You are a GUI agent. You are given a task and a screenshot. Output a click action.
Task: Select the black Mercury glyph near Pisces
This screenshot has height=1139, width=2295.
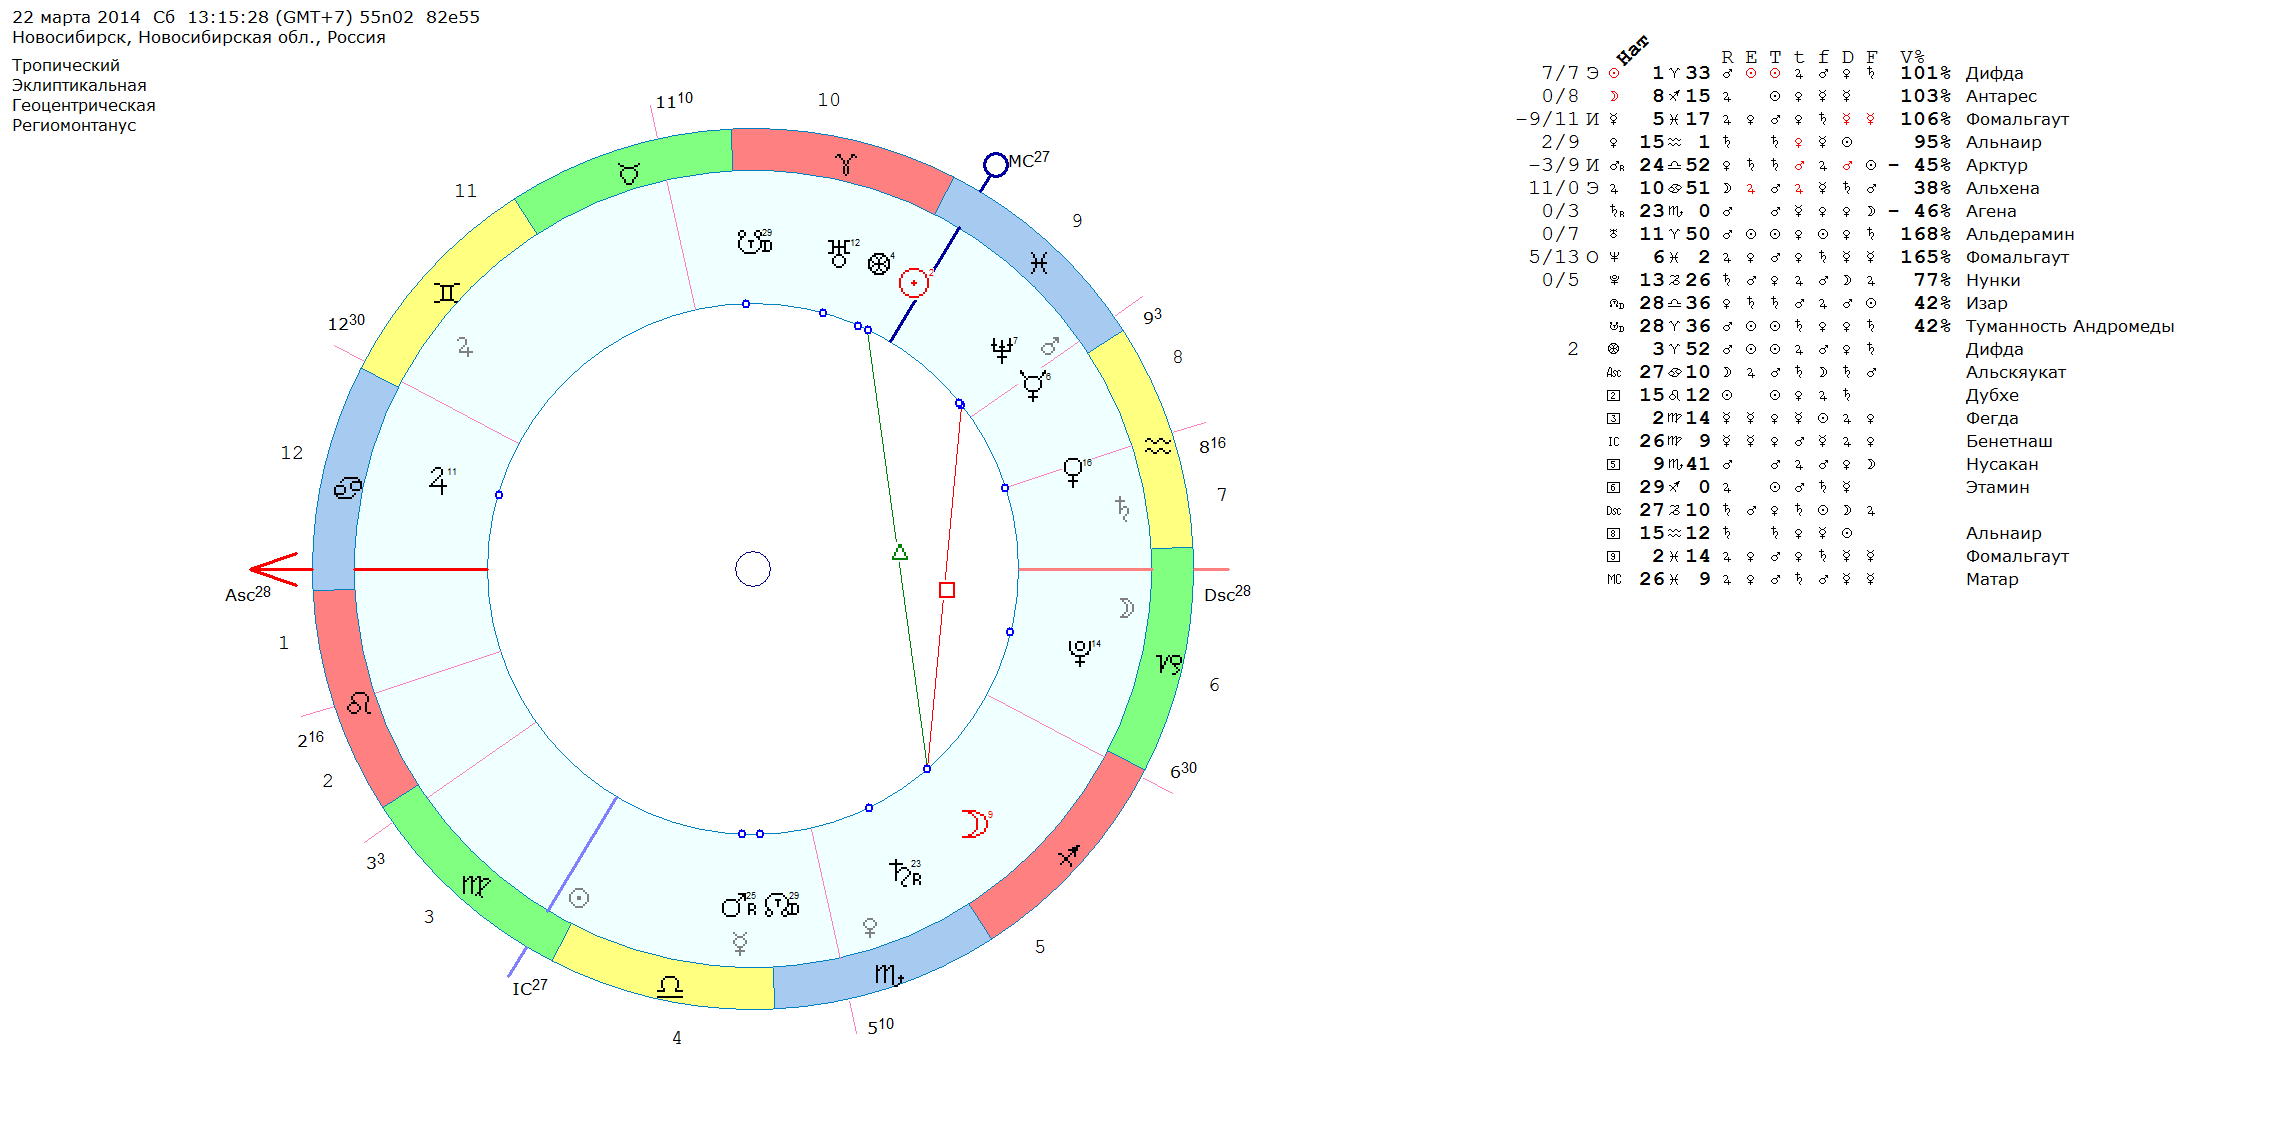pyautogui.click(x=1032, y=386)
